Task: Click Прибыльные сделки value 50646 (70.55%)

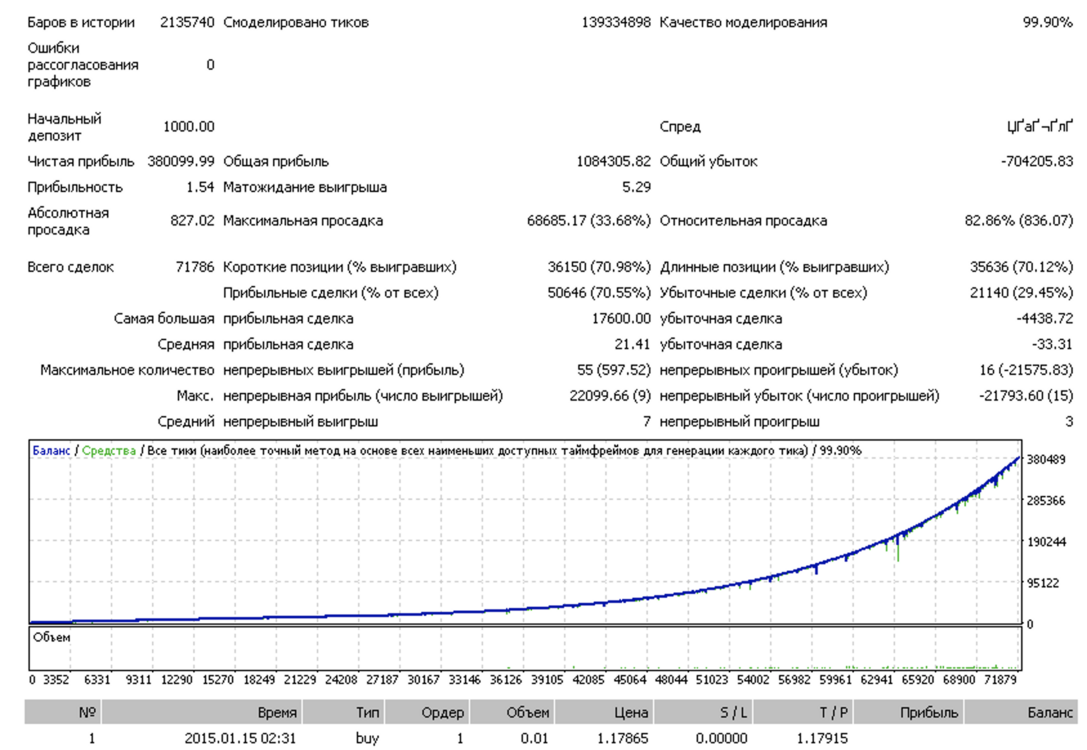Action: point(599,293)
